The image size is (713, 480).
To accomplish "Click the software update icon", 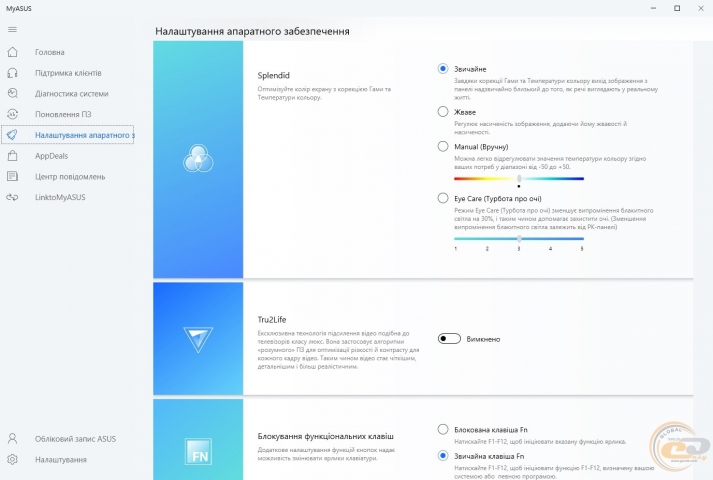I will pos(13,114).
